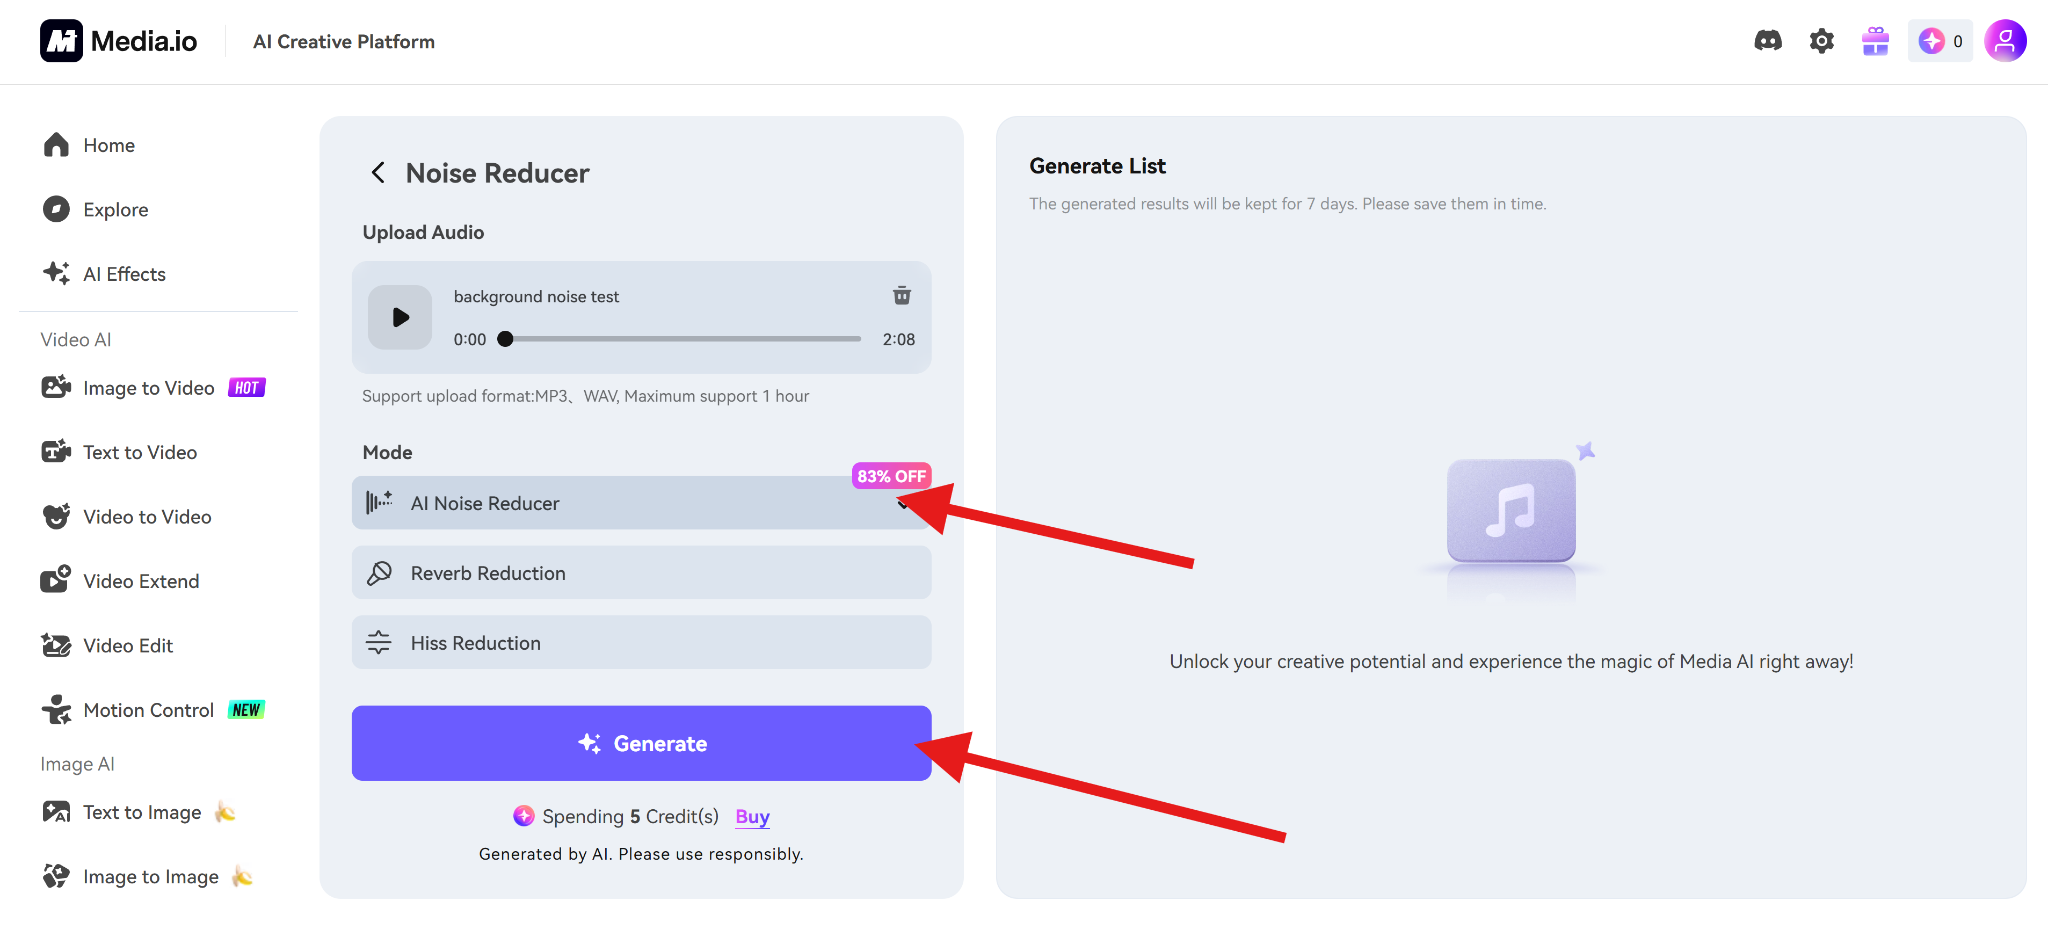Click the gift box rewards icon
The image size is (2048, 926).
(1875, 41)
